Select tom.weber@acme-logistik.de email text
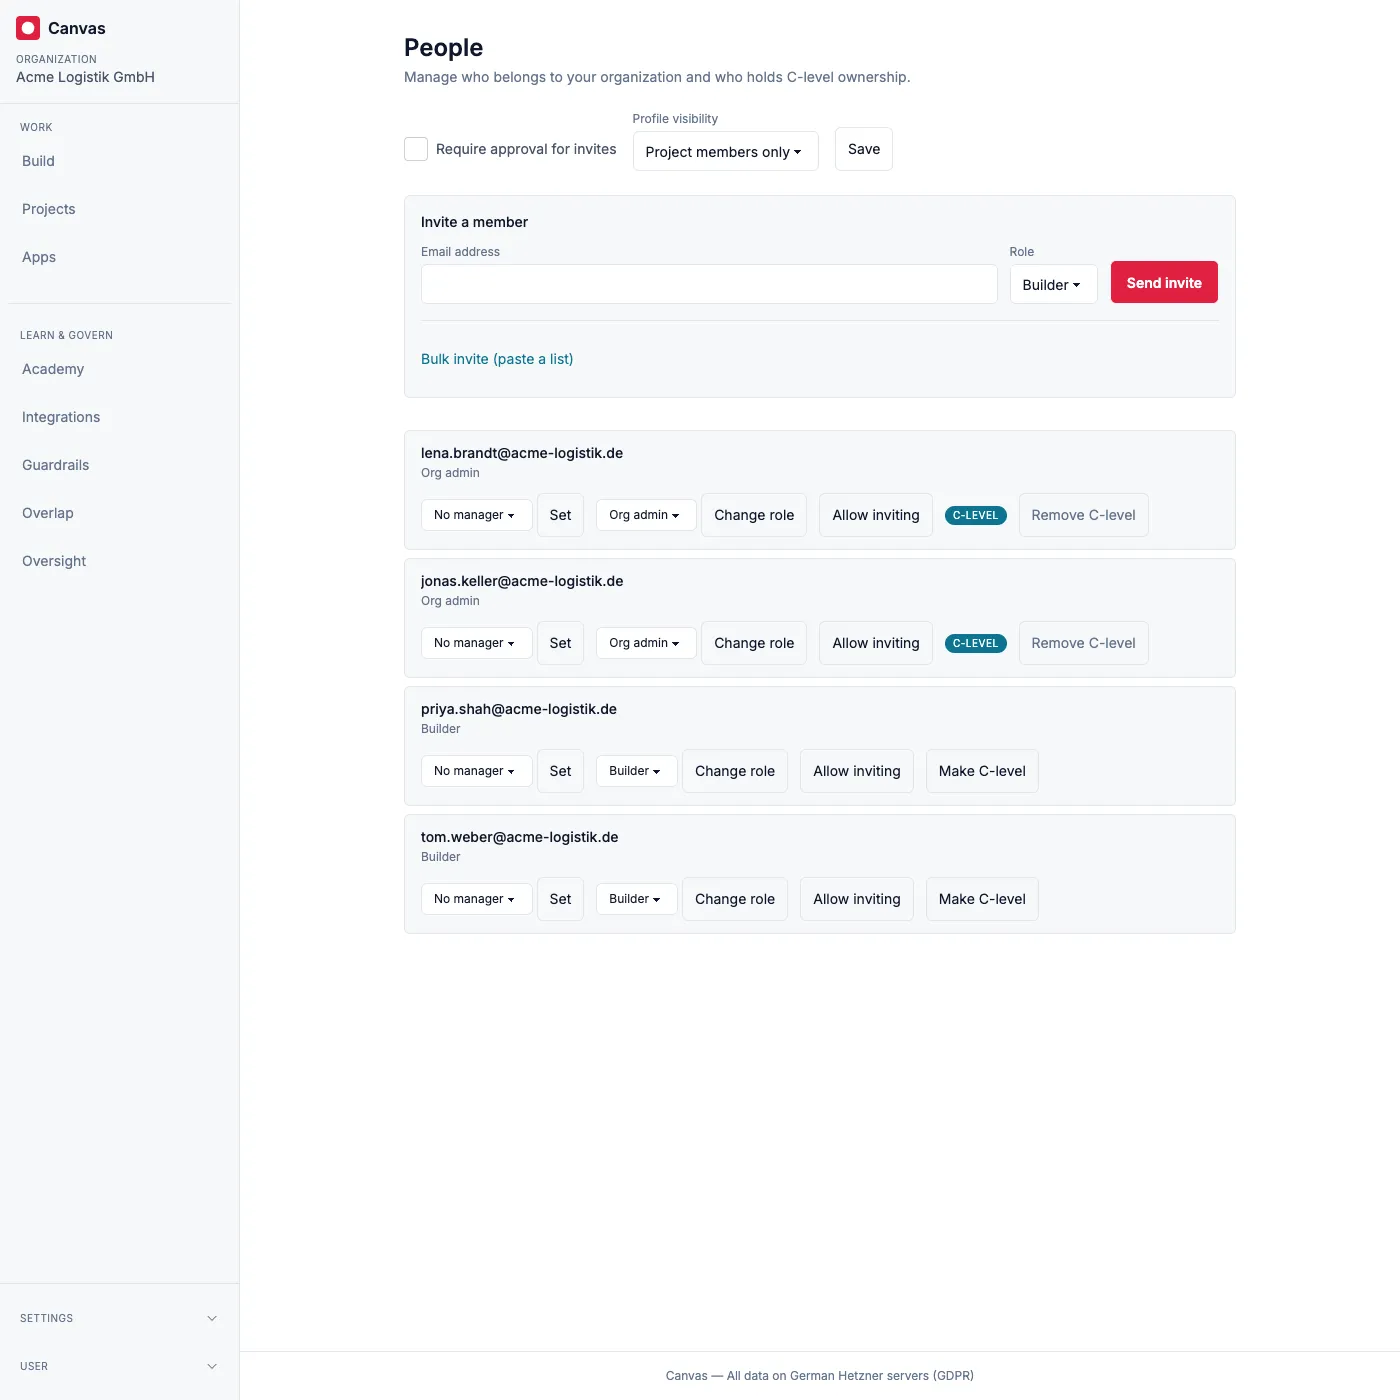This screenshot has width=1400, height=1400. (x=520, y=837)
